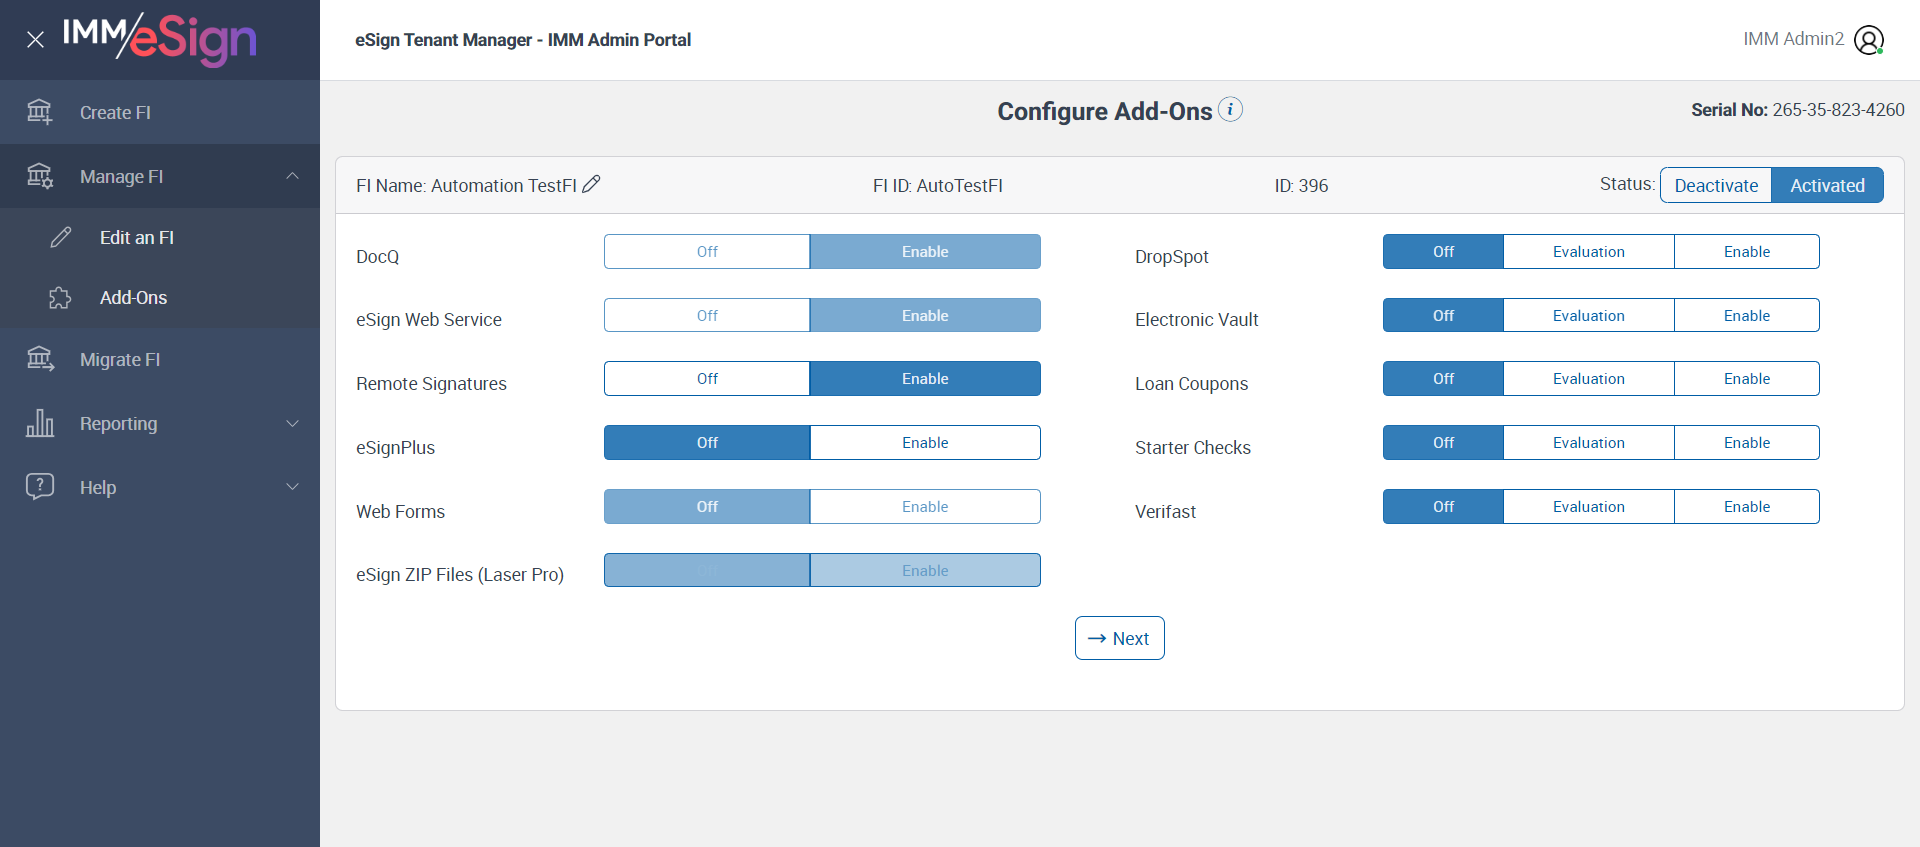Collapse the Manage FI section
This screenshot has height=847, width=1920.
292,176
